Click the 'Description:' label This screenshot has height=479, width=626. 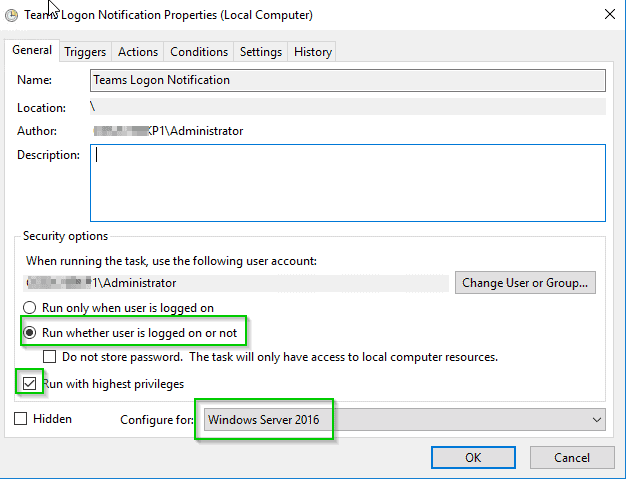click(x=48, y=155)
